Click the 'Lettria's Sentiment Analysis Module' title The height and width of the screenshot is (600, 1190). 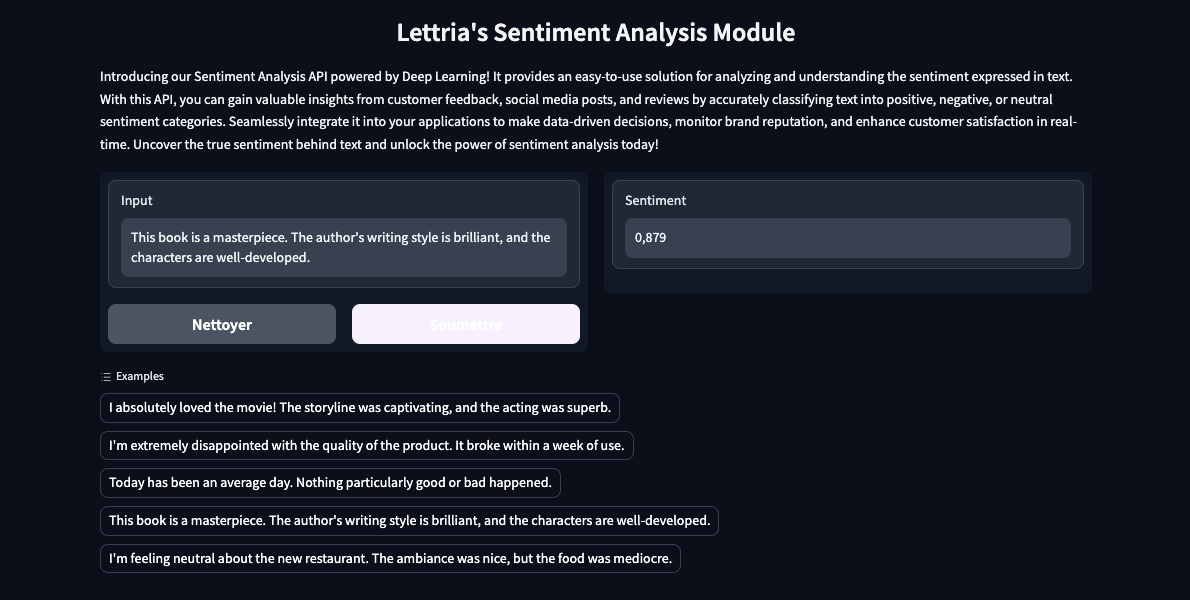(x=595, y=33)
